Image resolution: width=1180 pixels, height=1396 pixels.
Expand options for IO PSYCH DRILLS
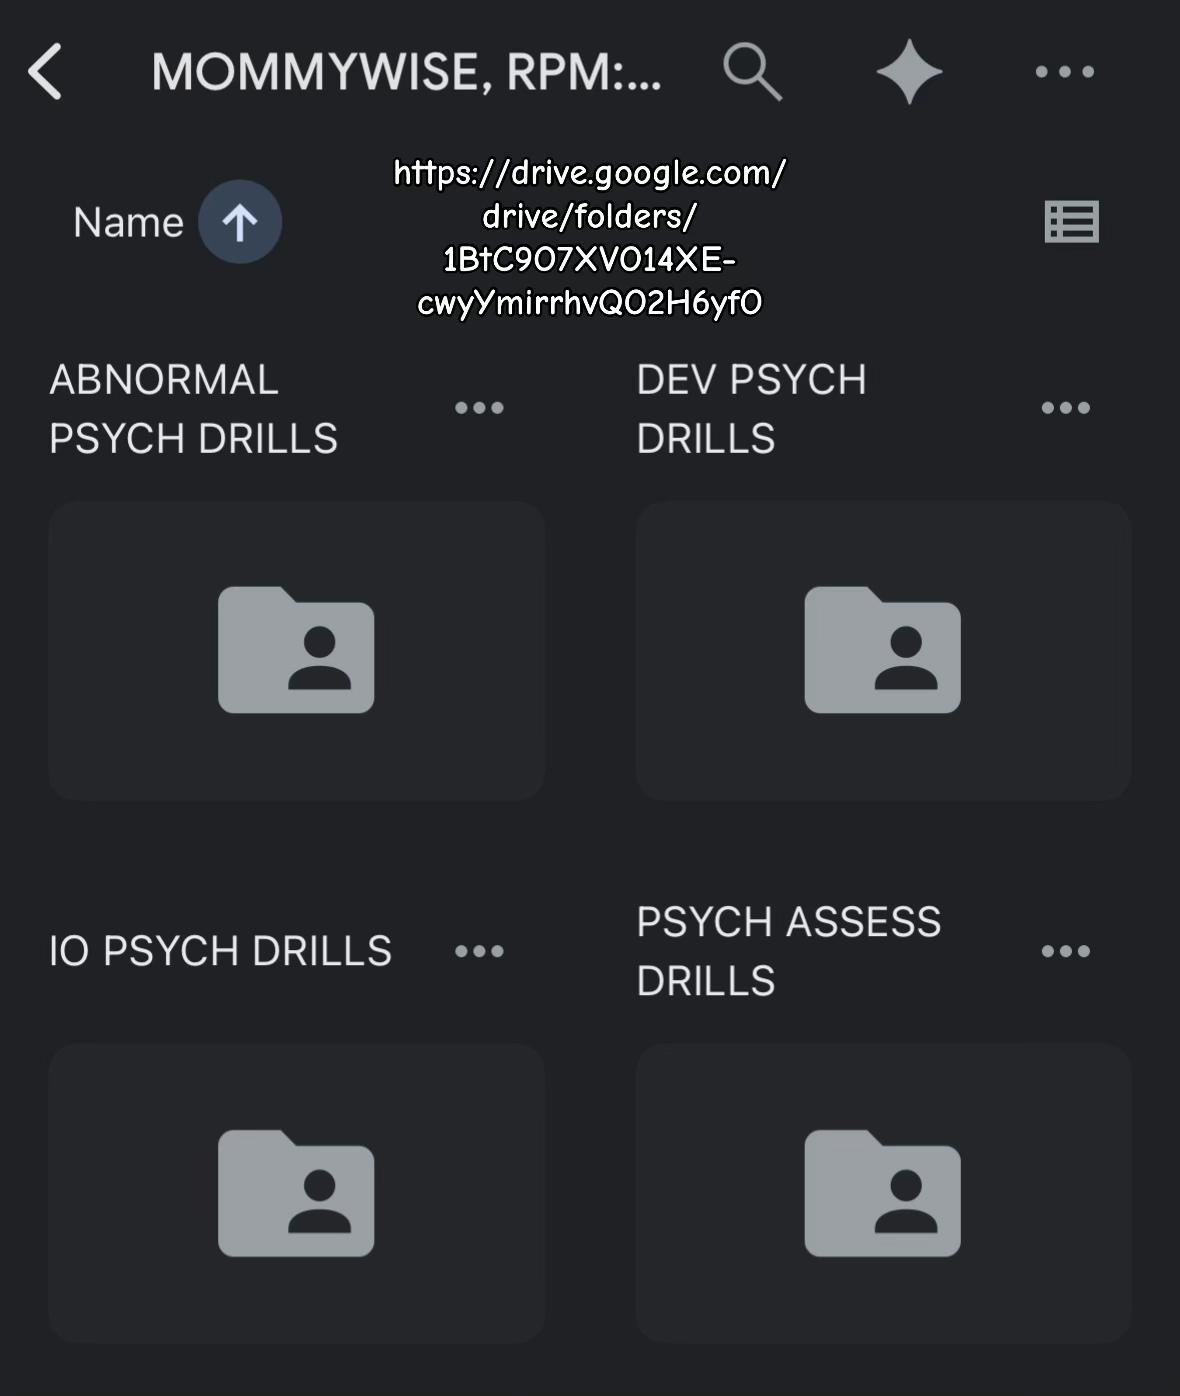[x=479, y=951]
